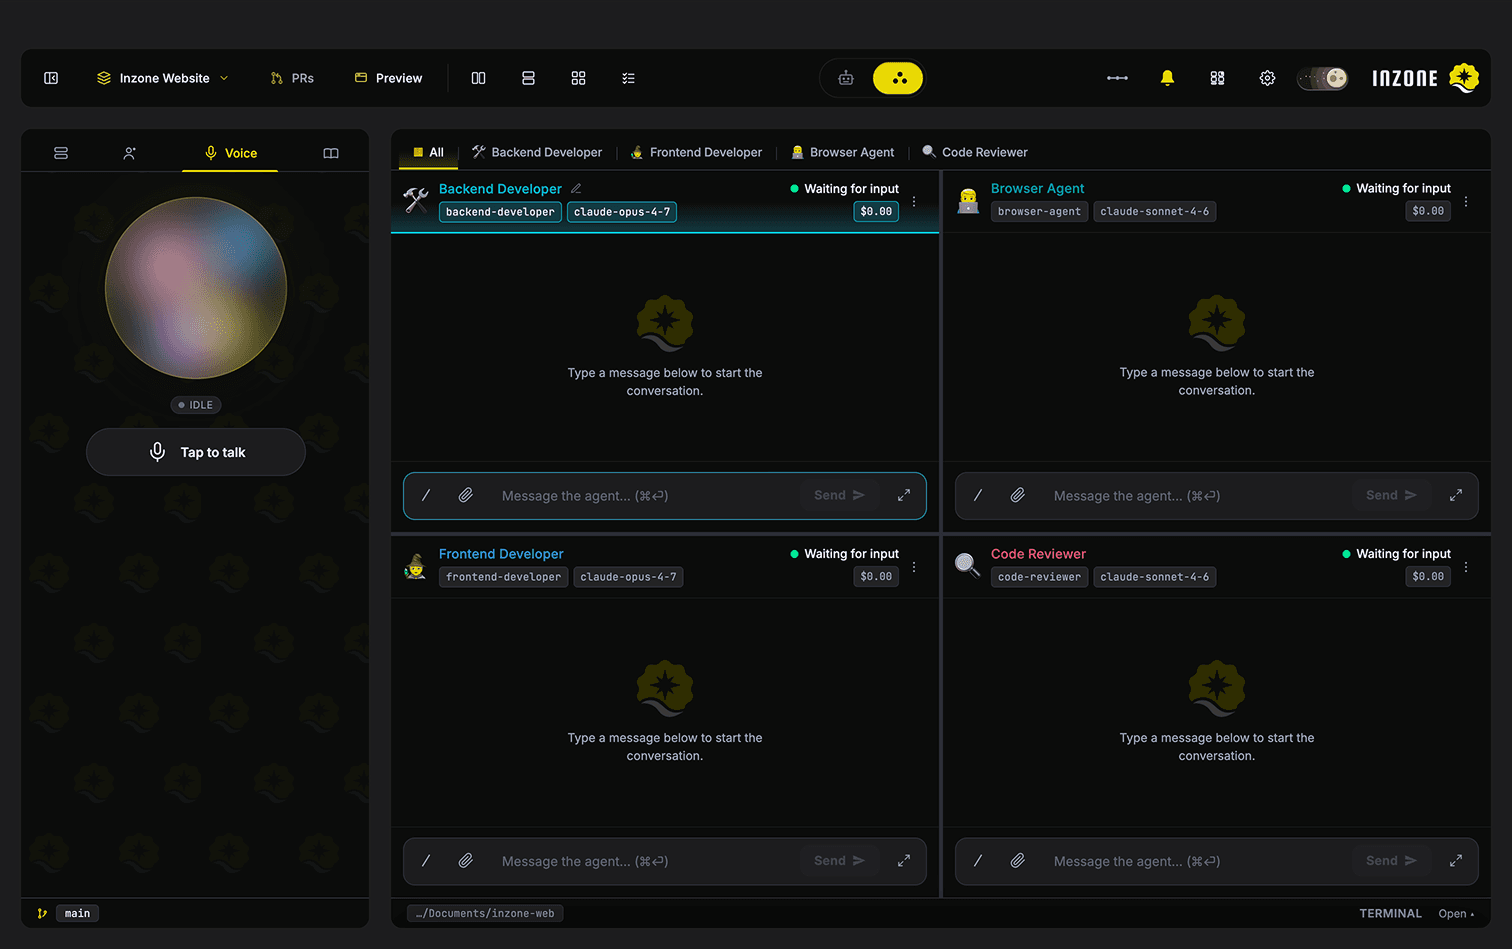The image size is (1512, 949).
Task: Click the frontend-developer tag
Action: coord(503,577)
